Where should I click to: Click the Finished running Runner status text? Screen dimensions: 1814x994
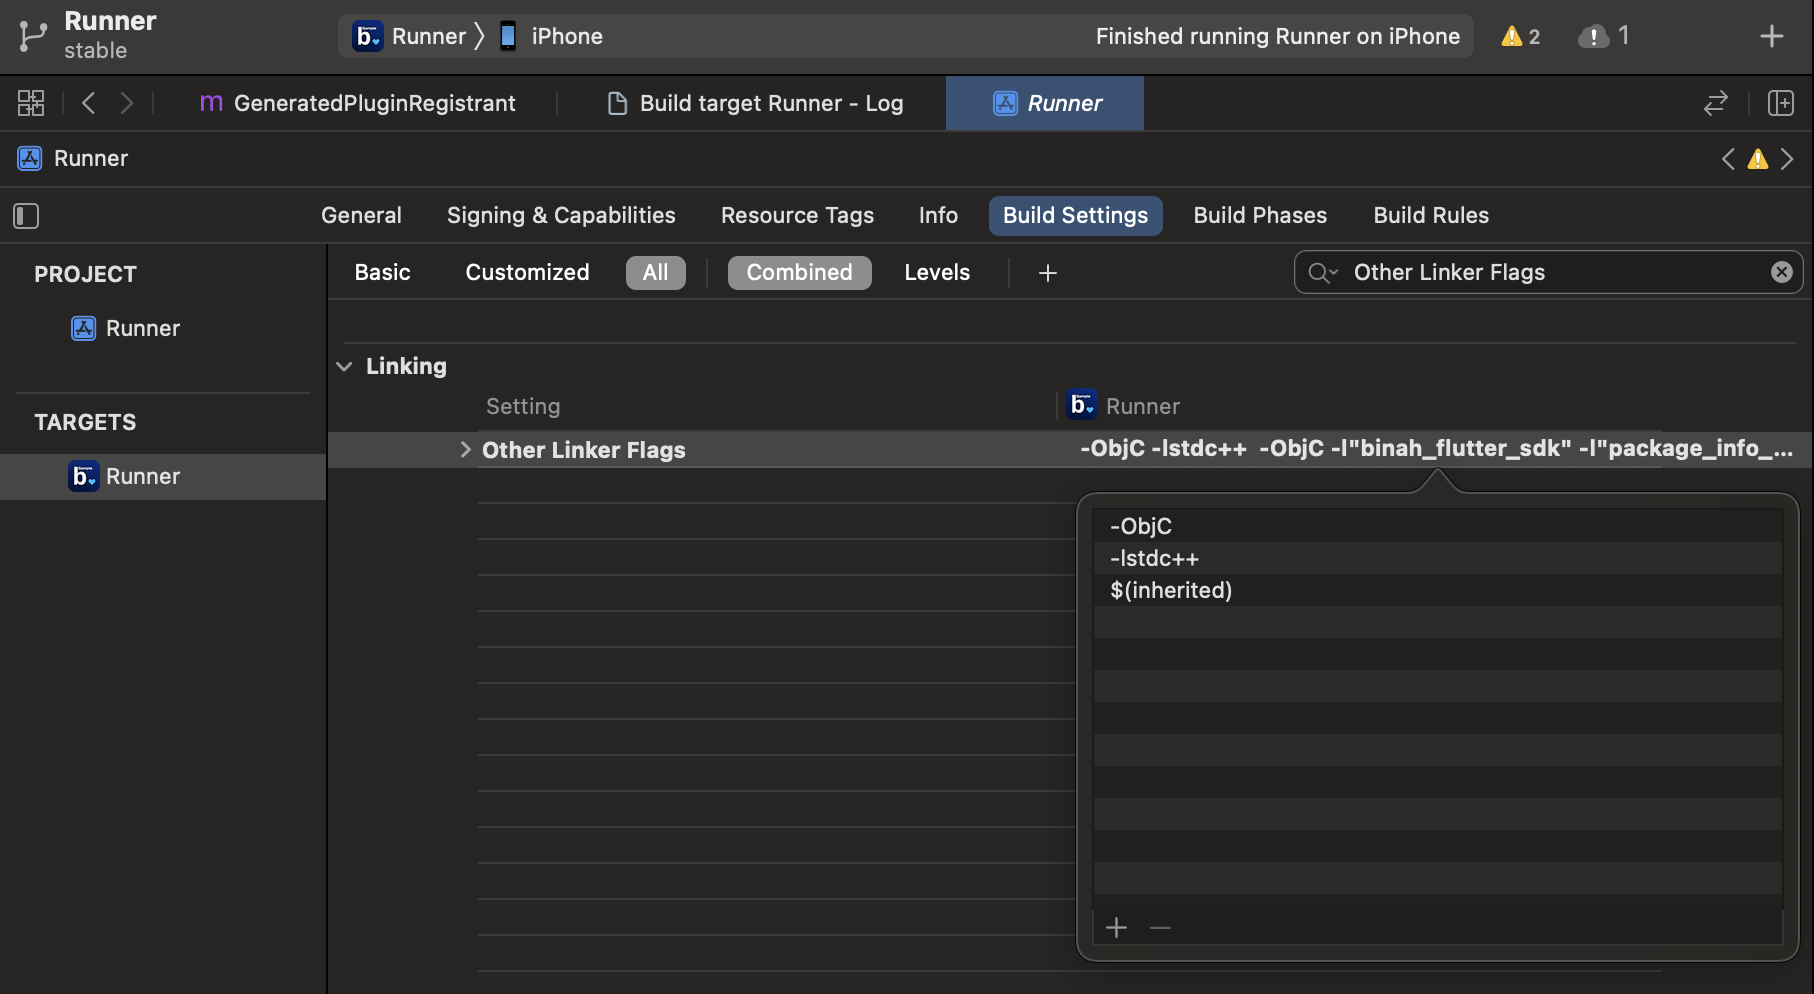[1277, 36]
